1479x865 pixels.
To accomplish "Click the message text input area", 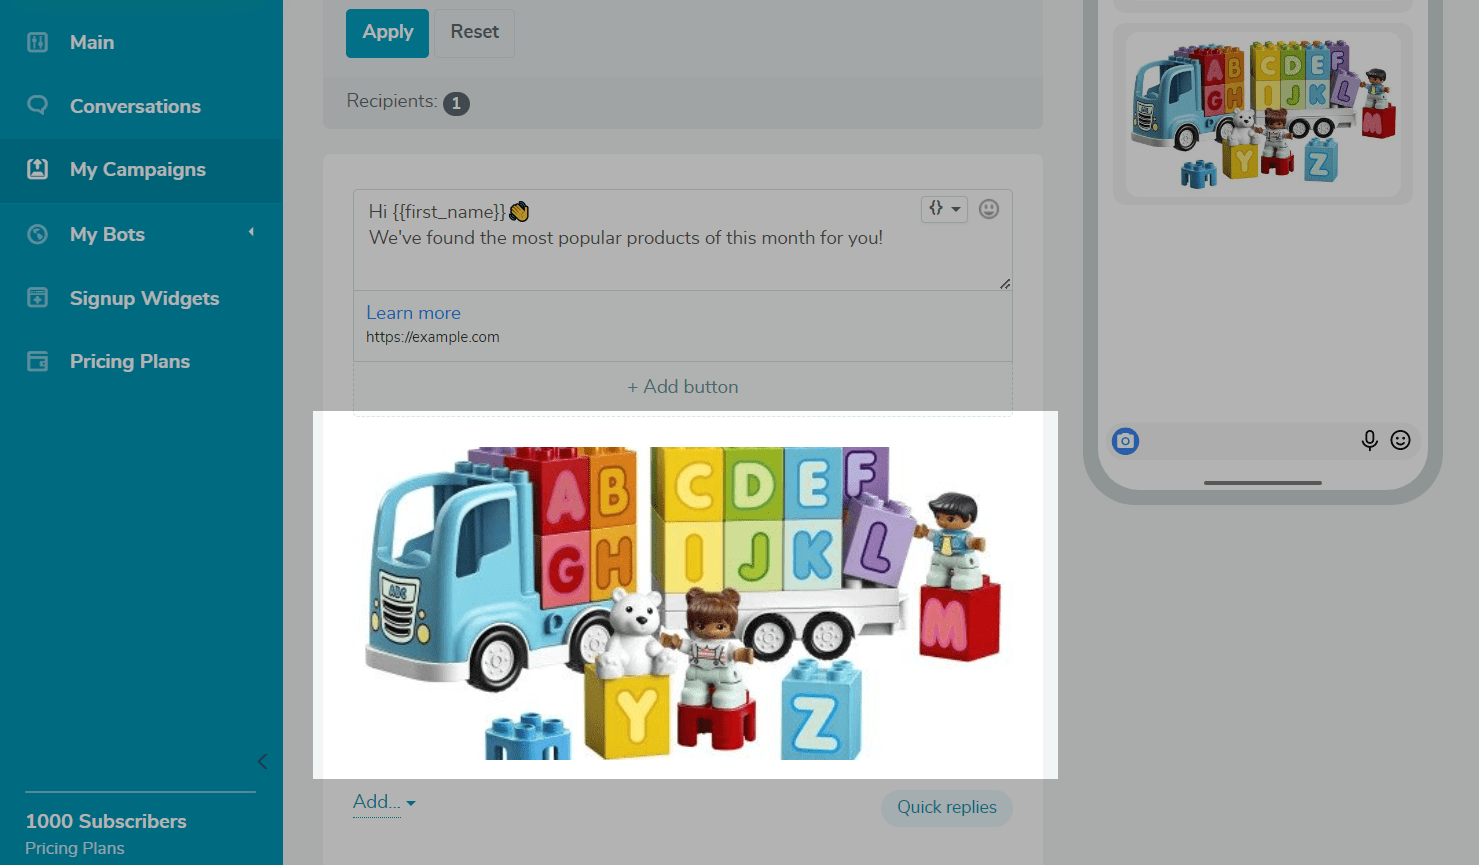I will click(682, 240).
